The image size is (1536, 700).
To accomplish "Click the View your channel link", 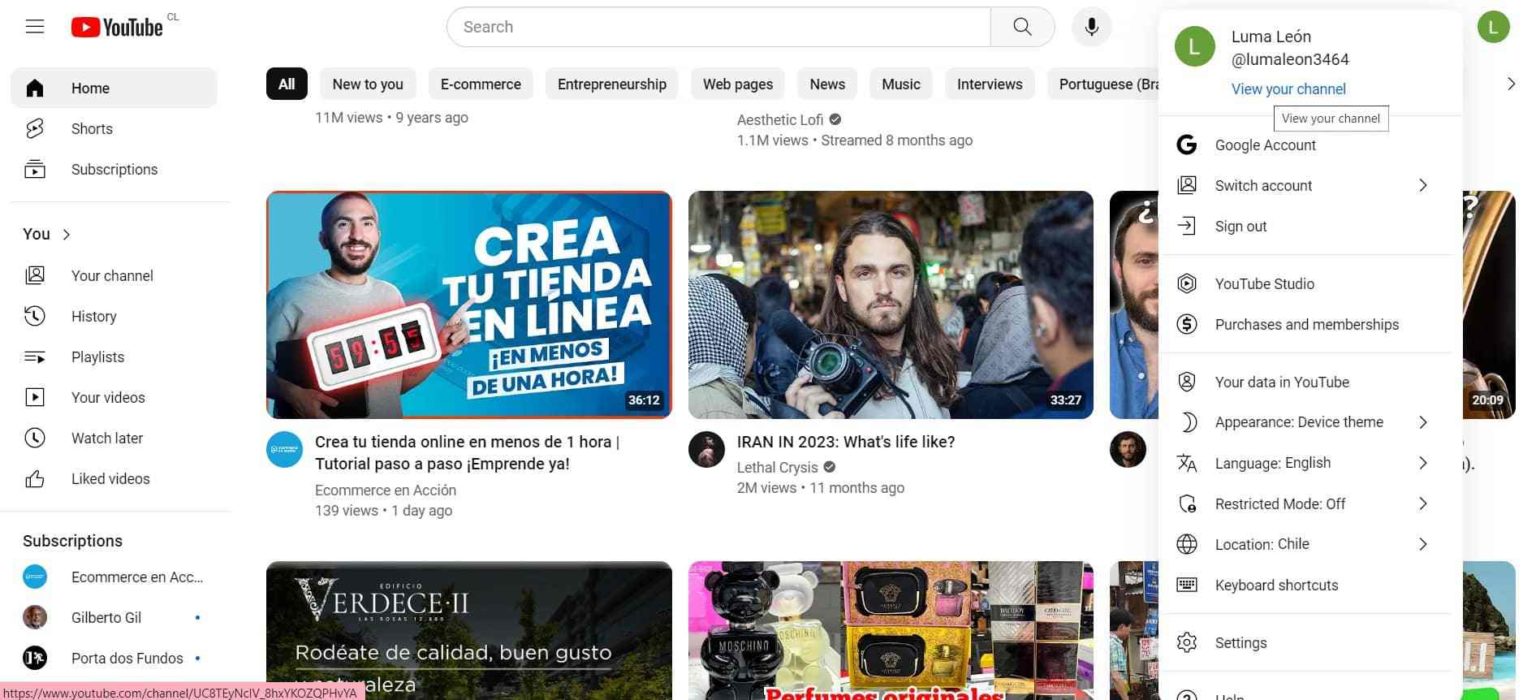I will [x=1288, y=89].
